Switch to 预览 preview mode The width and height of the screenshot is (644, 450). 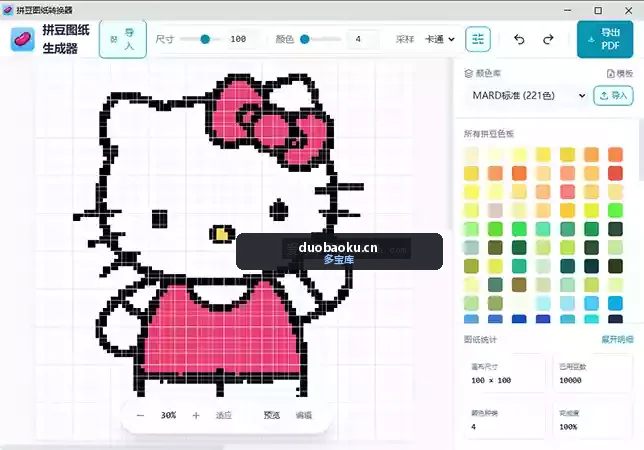[271, 416]
